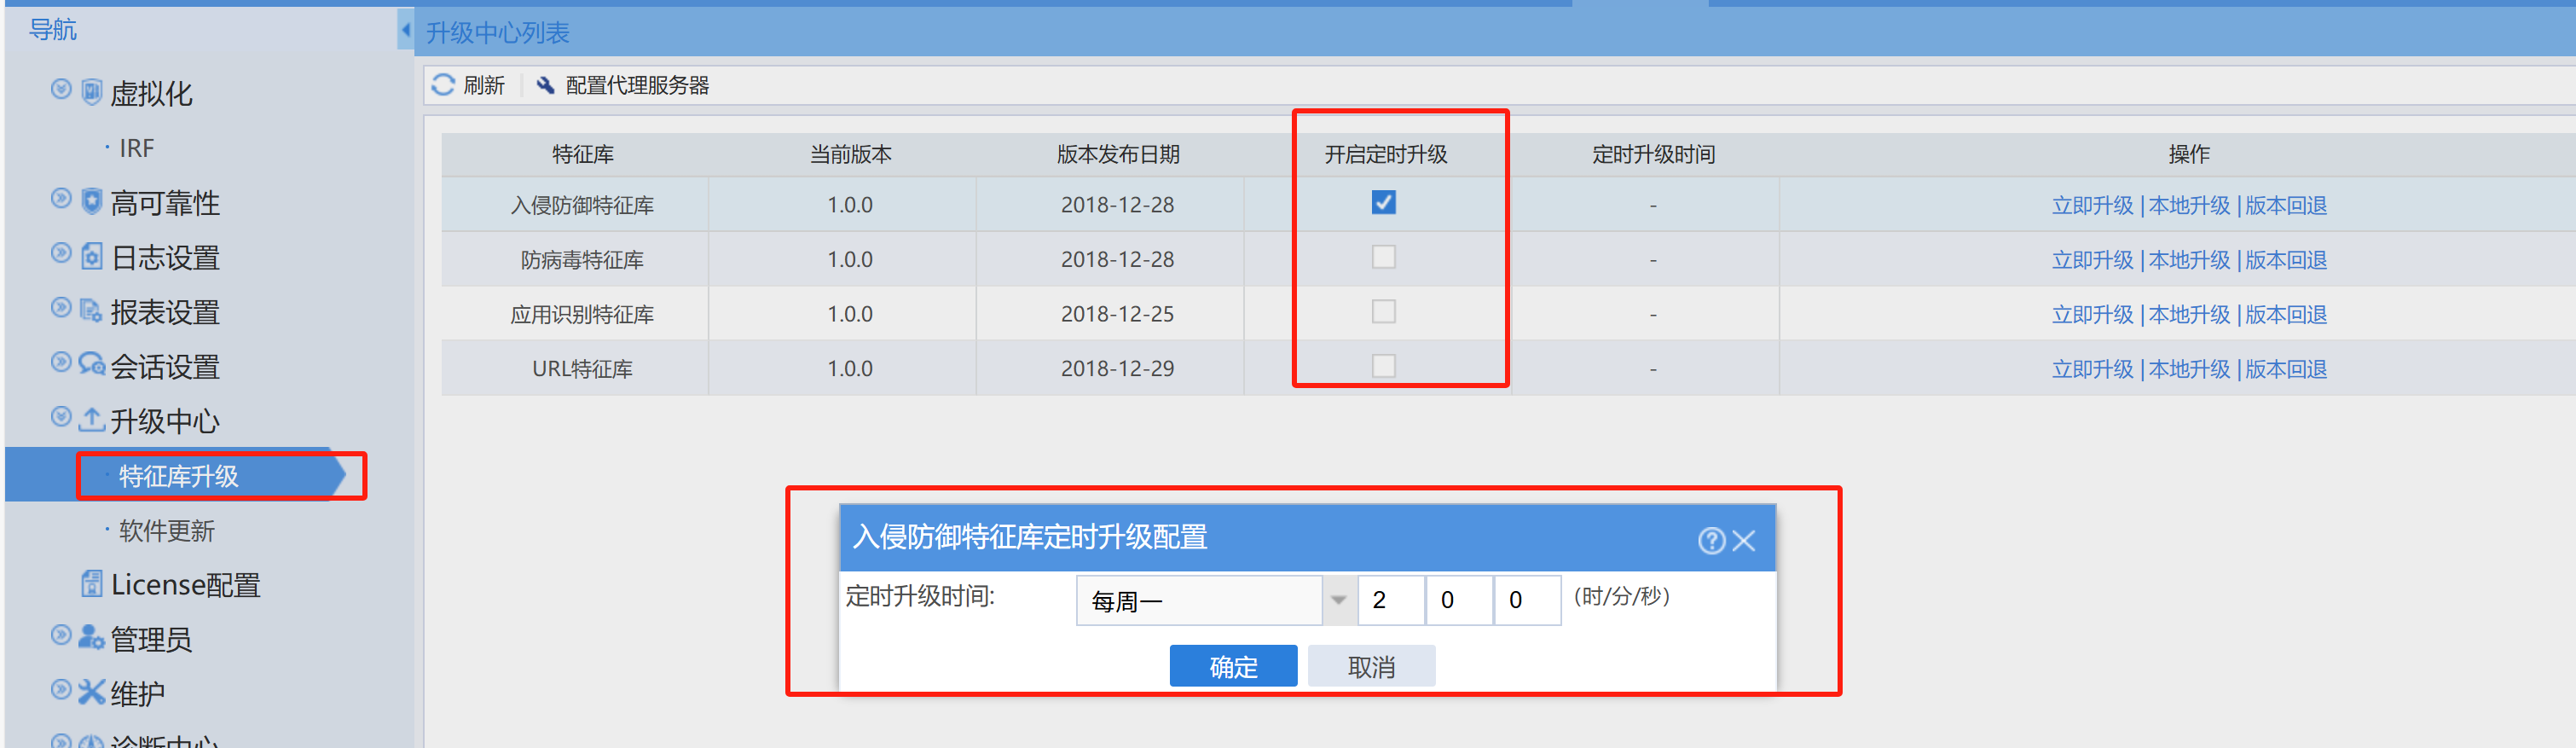This screenshot has width=2576, height=748.
Task: Open the 软件更新 menu item
Action: (166, 531)
